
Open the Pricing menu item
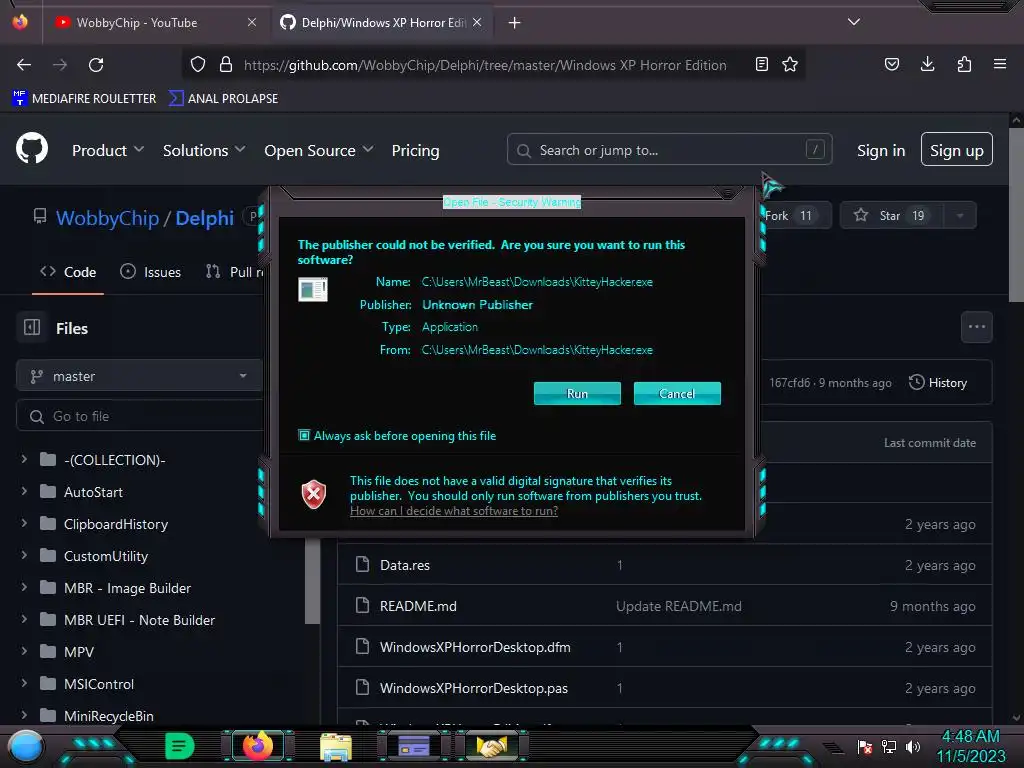click(x=415, y=150)
